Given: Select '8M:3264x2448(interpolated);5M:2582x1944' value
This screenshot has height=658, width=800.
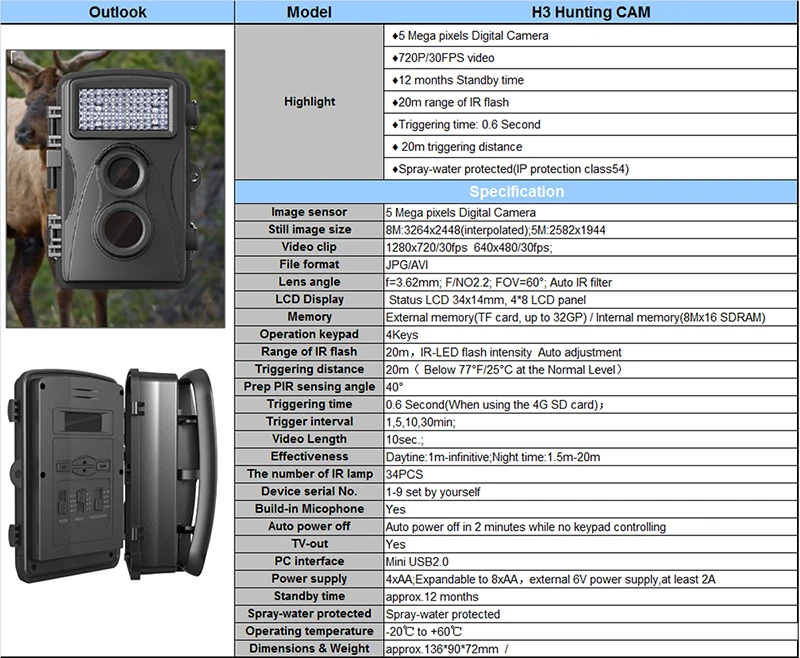Looking at the screenshot, I should (x=495, y=230).
